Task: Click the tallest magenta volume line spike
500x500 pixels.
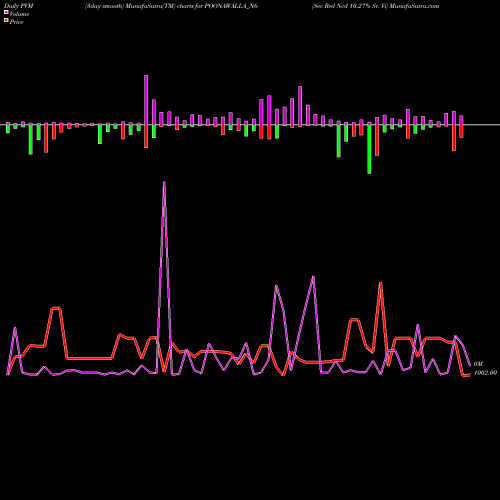Action: coord(164,183)
